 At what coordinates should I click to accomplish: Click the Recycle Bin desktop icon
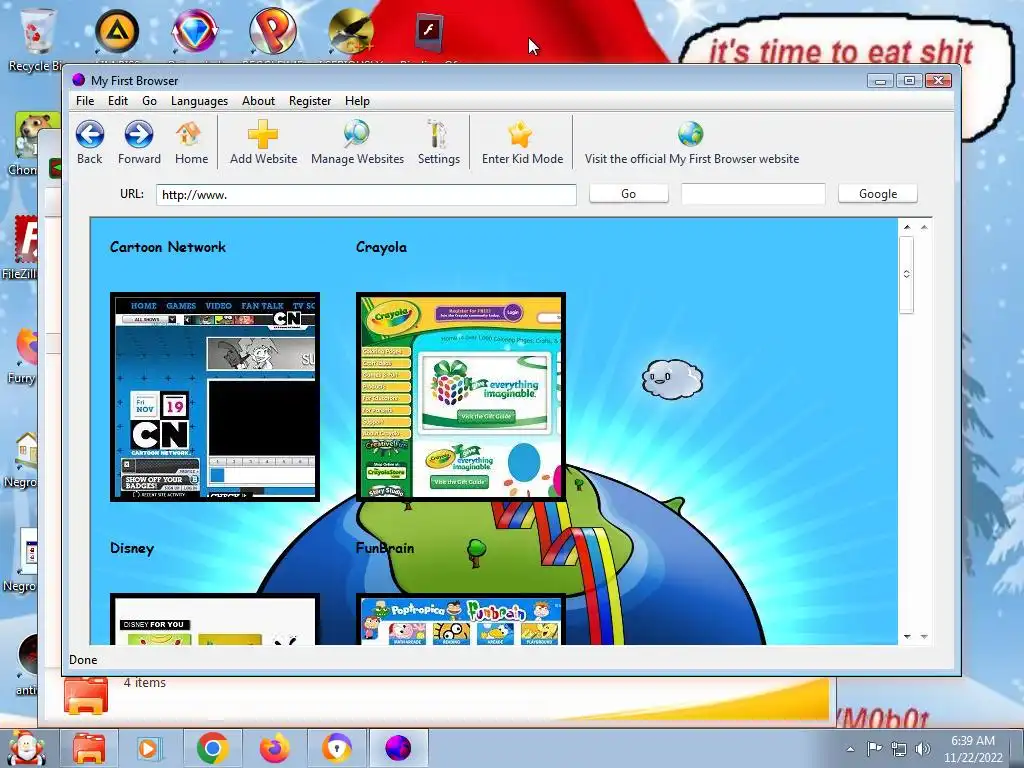point(37,39)
